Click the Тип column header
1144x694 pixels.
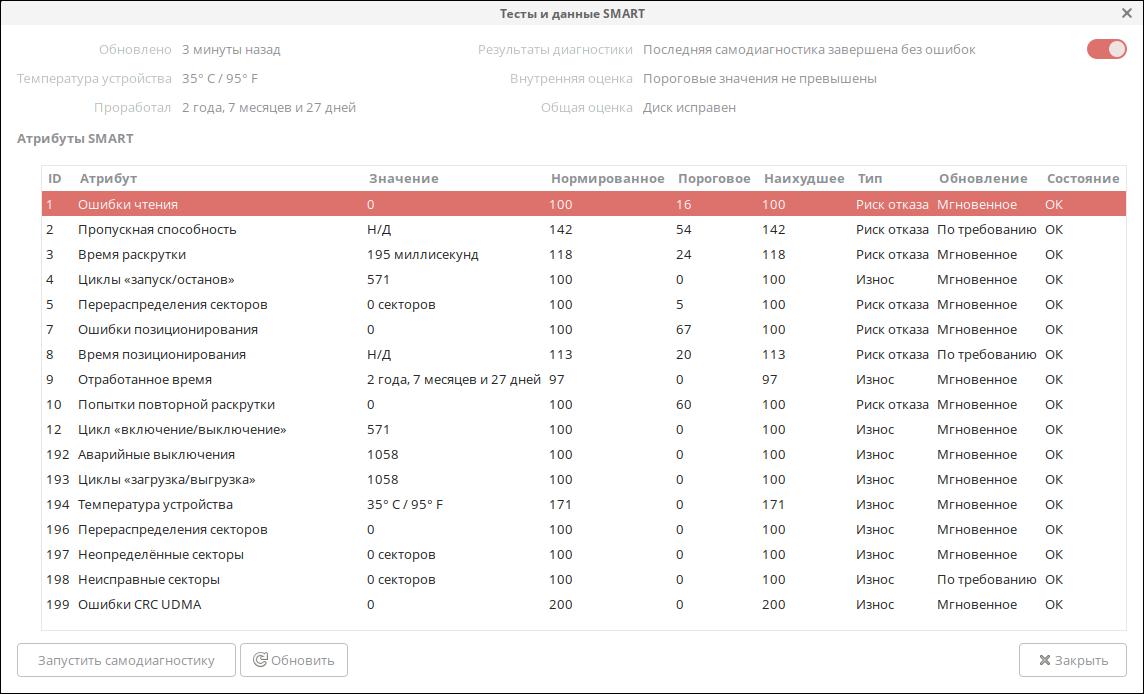coord(869,178)
